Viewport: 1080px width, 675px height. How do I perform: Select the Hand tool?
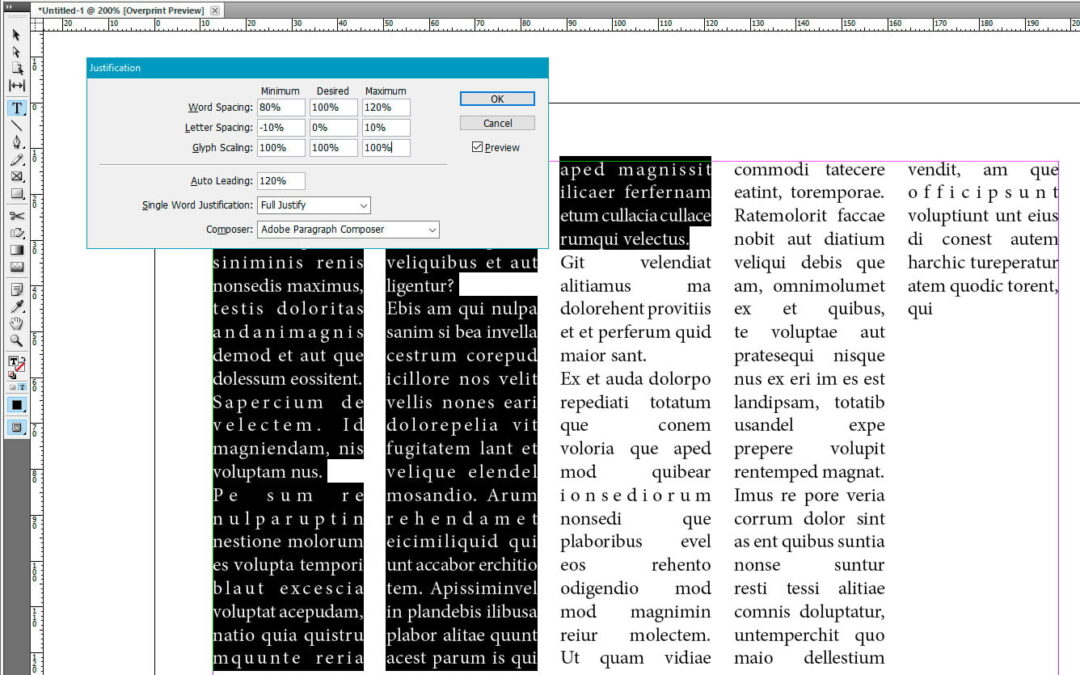(17, 323)
